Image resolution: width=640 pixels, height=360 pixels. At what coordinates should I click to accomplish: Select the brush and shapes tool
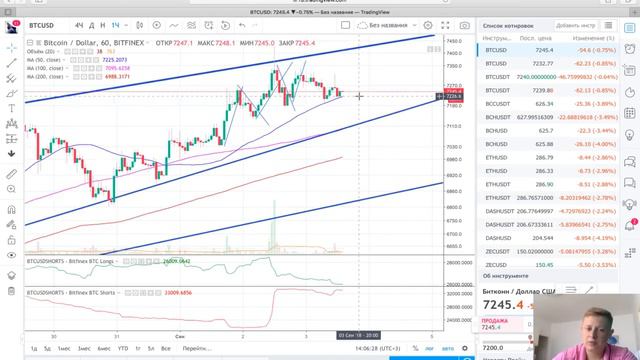(x=11, y=93)
